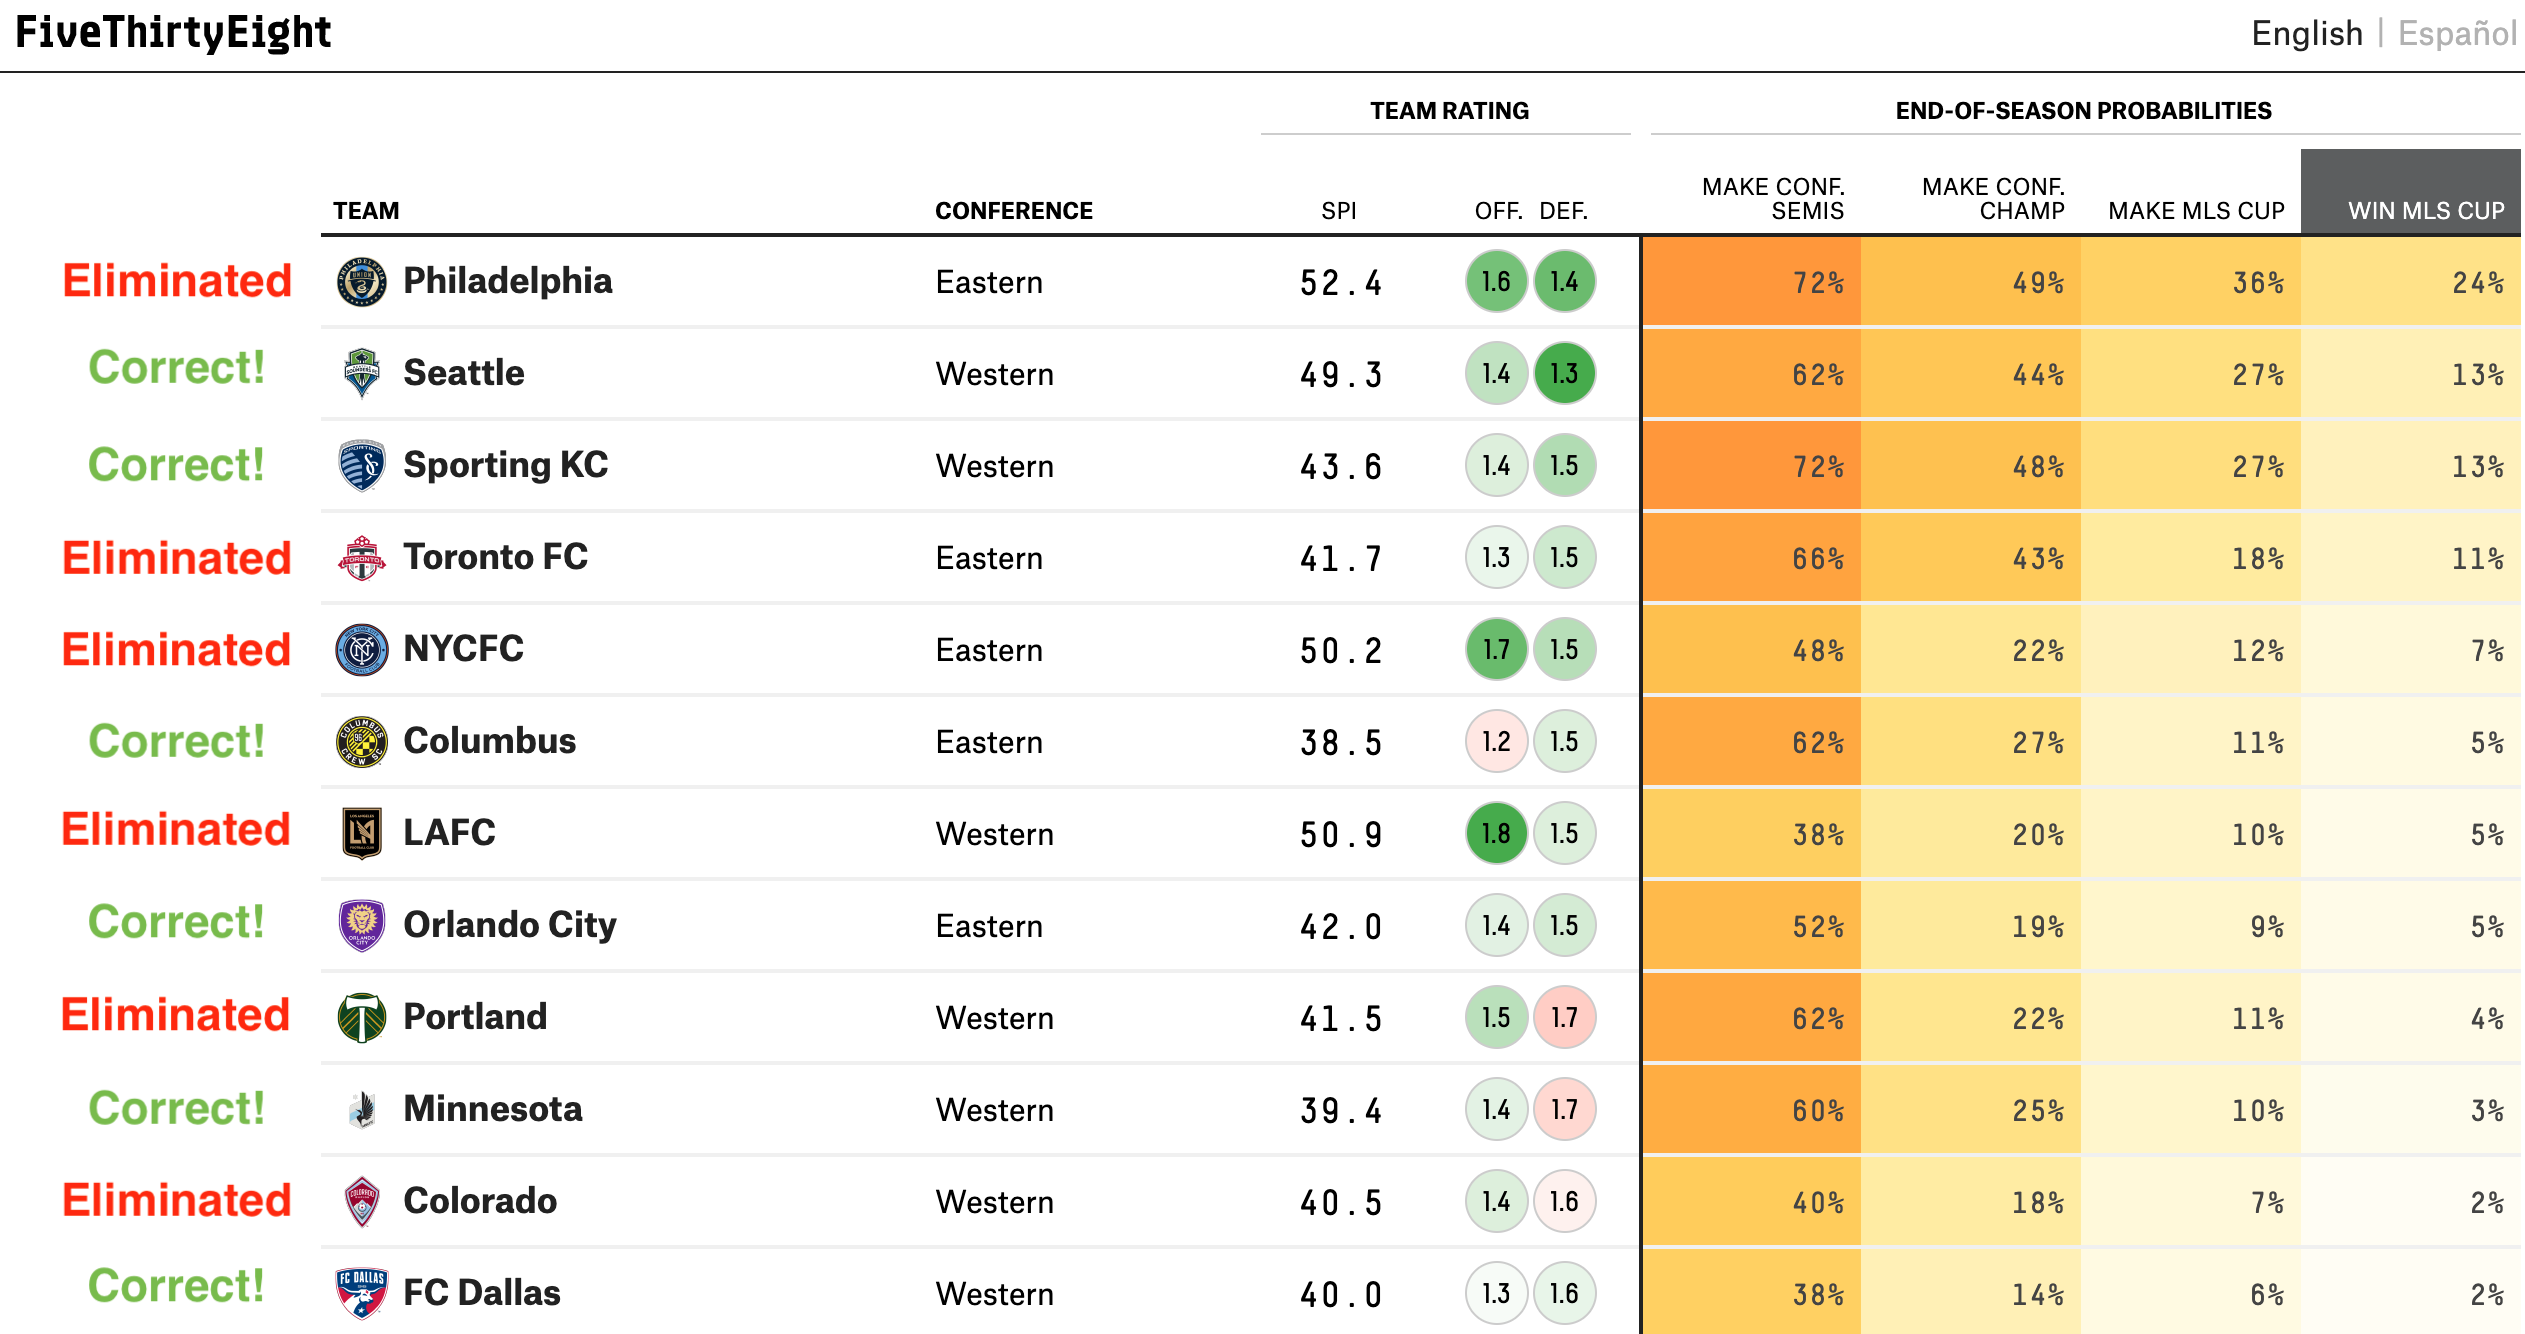2525x1334 pixels.
Task: Open the Minnesota team name link
Action: tap(492, 1109)
